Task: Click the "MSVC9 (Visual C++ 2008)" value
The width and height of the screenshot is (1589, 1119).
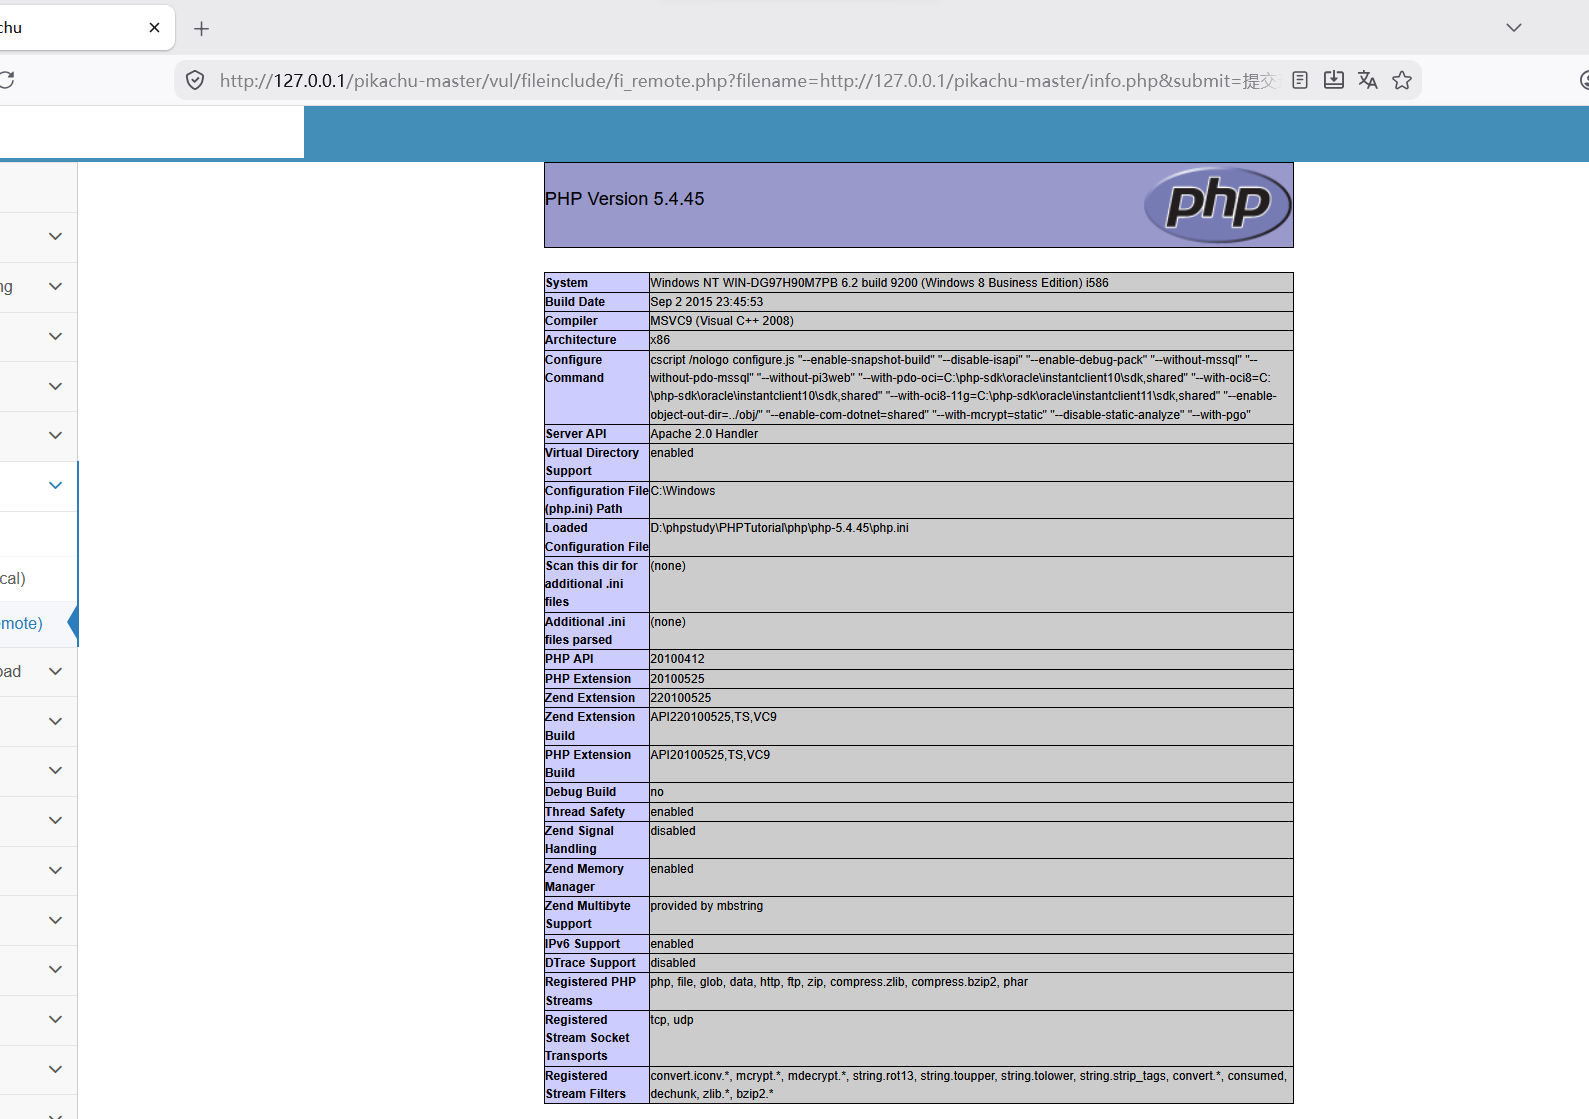Action: tap(722, 321)
